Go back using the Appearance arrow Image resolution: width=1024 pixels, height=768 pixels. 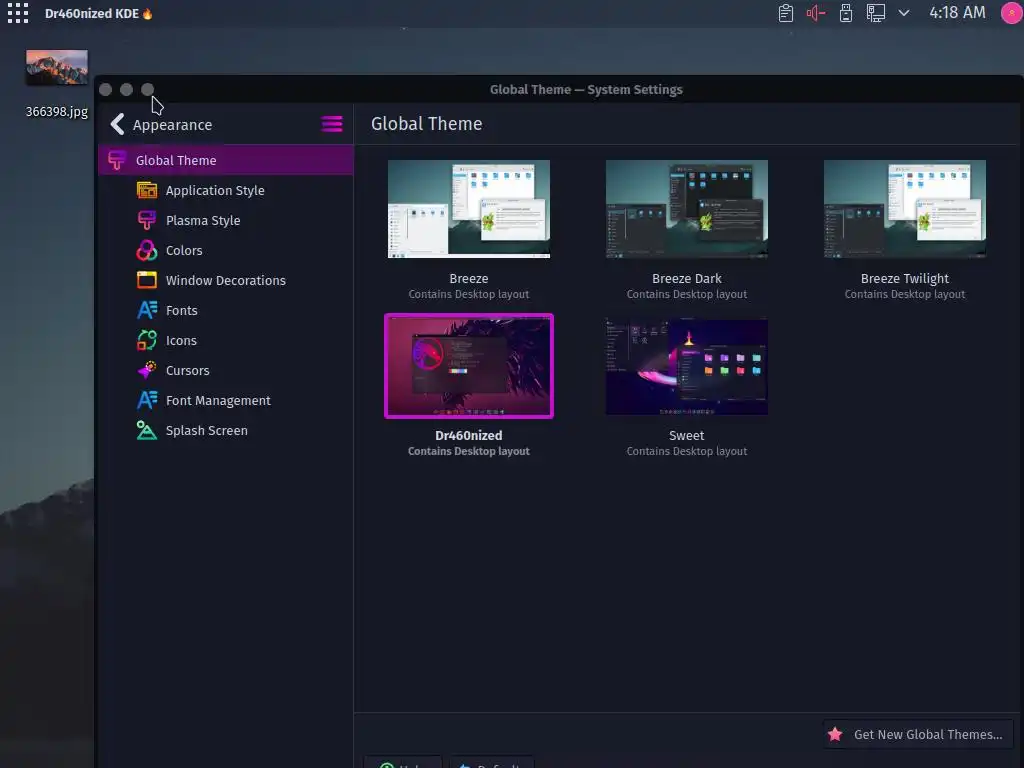tap(118, 124)
